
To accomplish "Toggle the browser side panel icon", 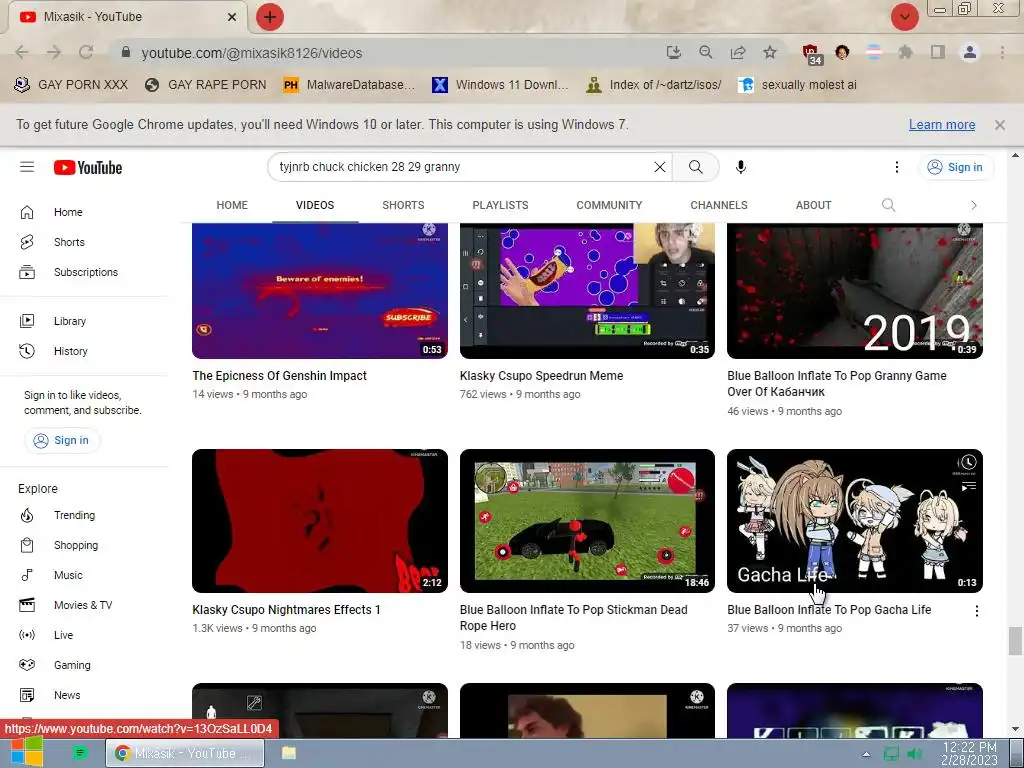I will [938, 52].
